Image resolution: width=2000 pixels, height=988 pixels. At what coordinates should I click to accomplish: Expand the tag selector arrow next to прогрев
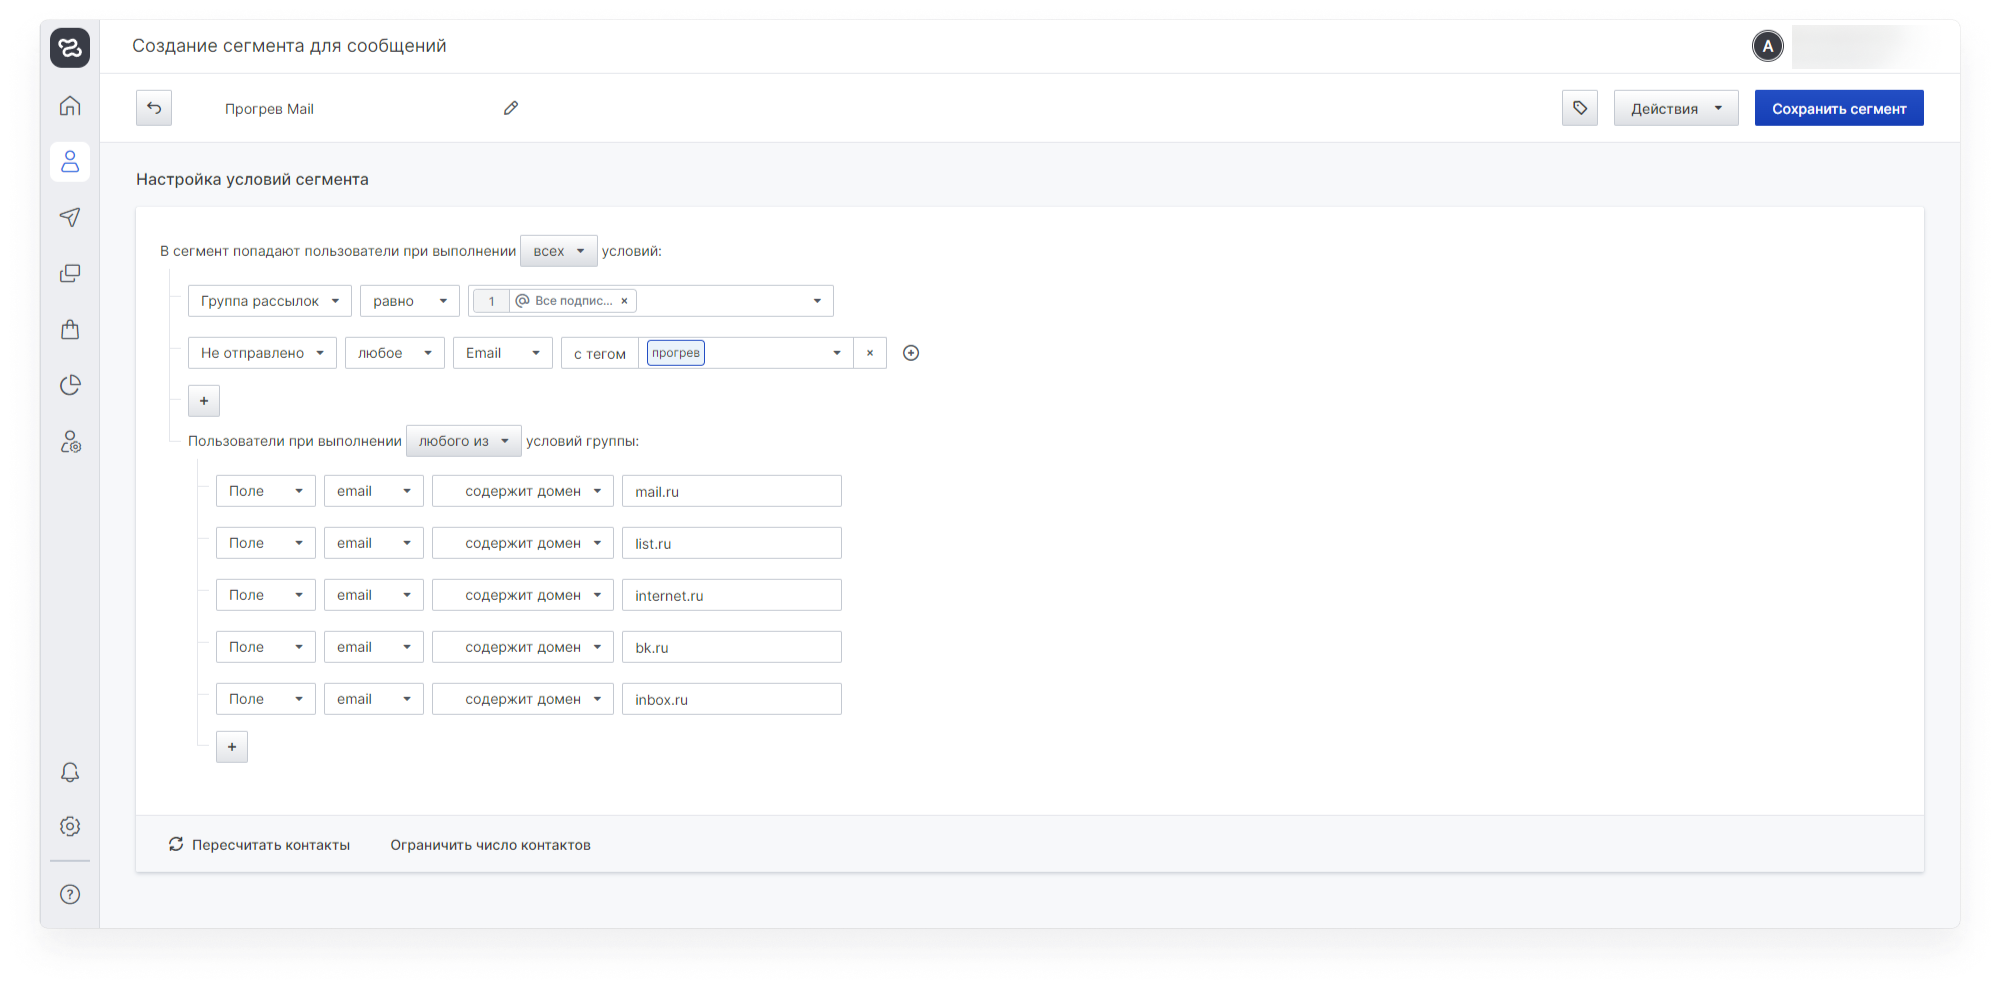coord(837,353)
